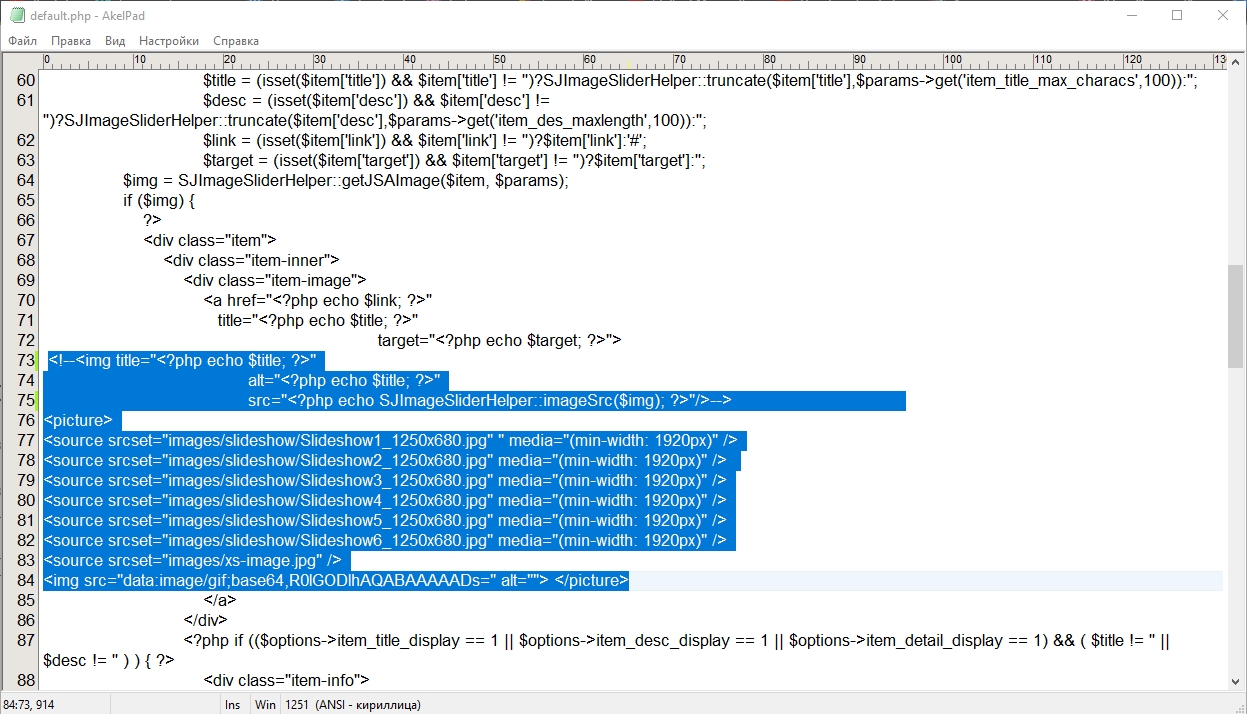Open the Вид menu

115,41
